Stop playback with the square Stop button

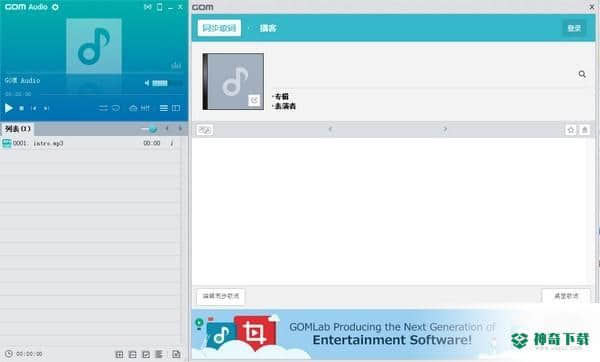click(22, 108)
